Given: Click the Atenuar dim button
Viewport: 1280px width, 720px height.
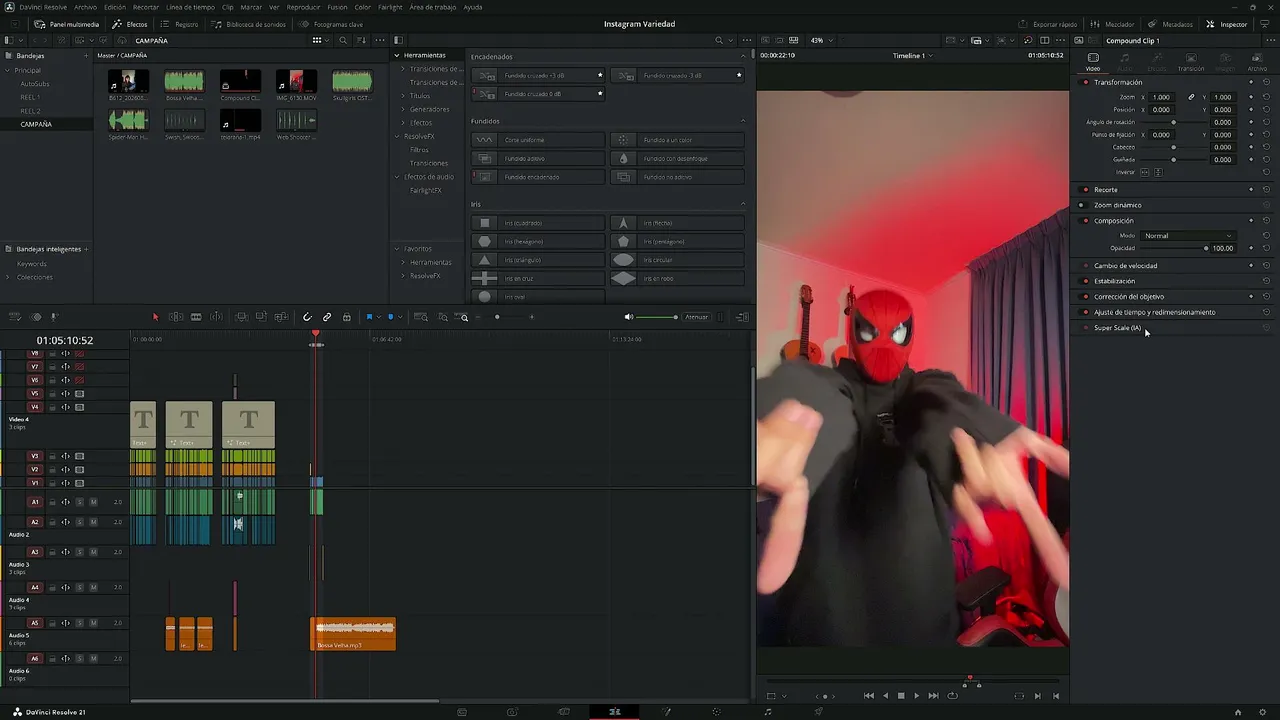Looking at the screenshot, I should (697, 317).
